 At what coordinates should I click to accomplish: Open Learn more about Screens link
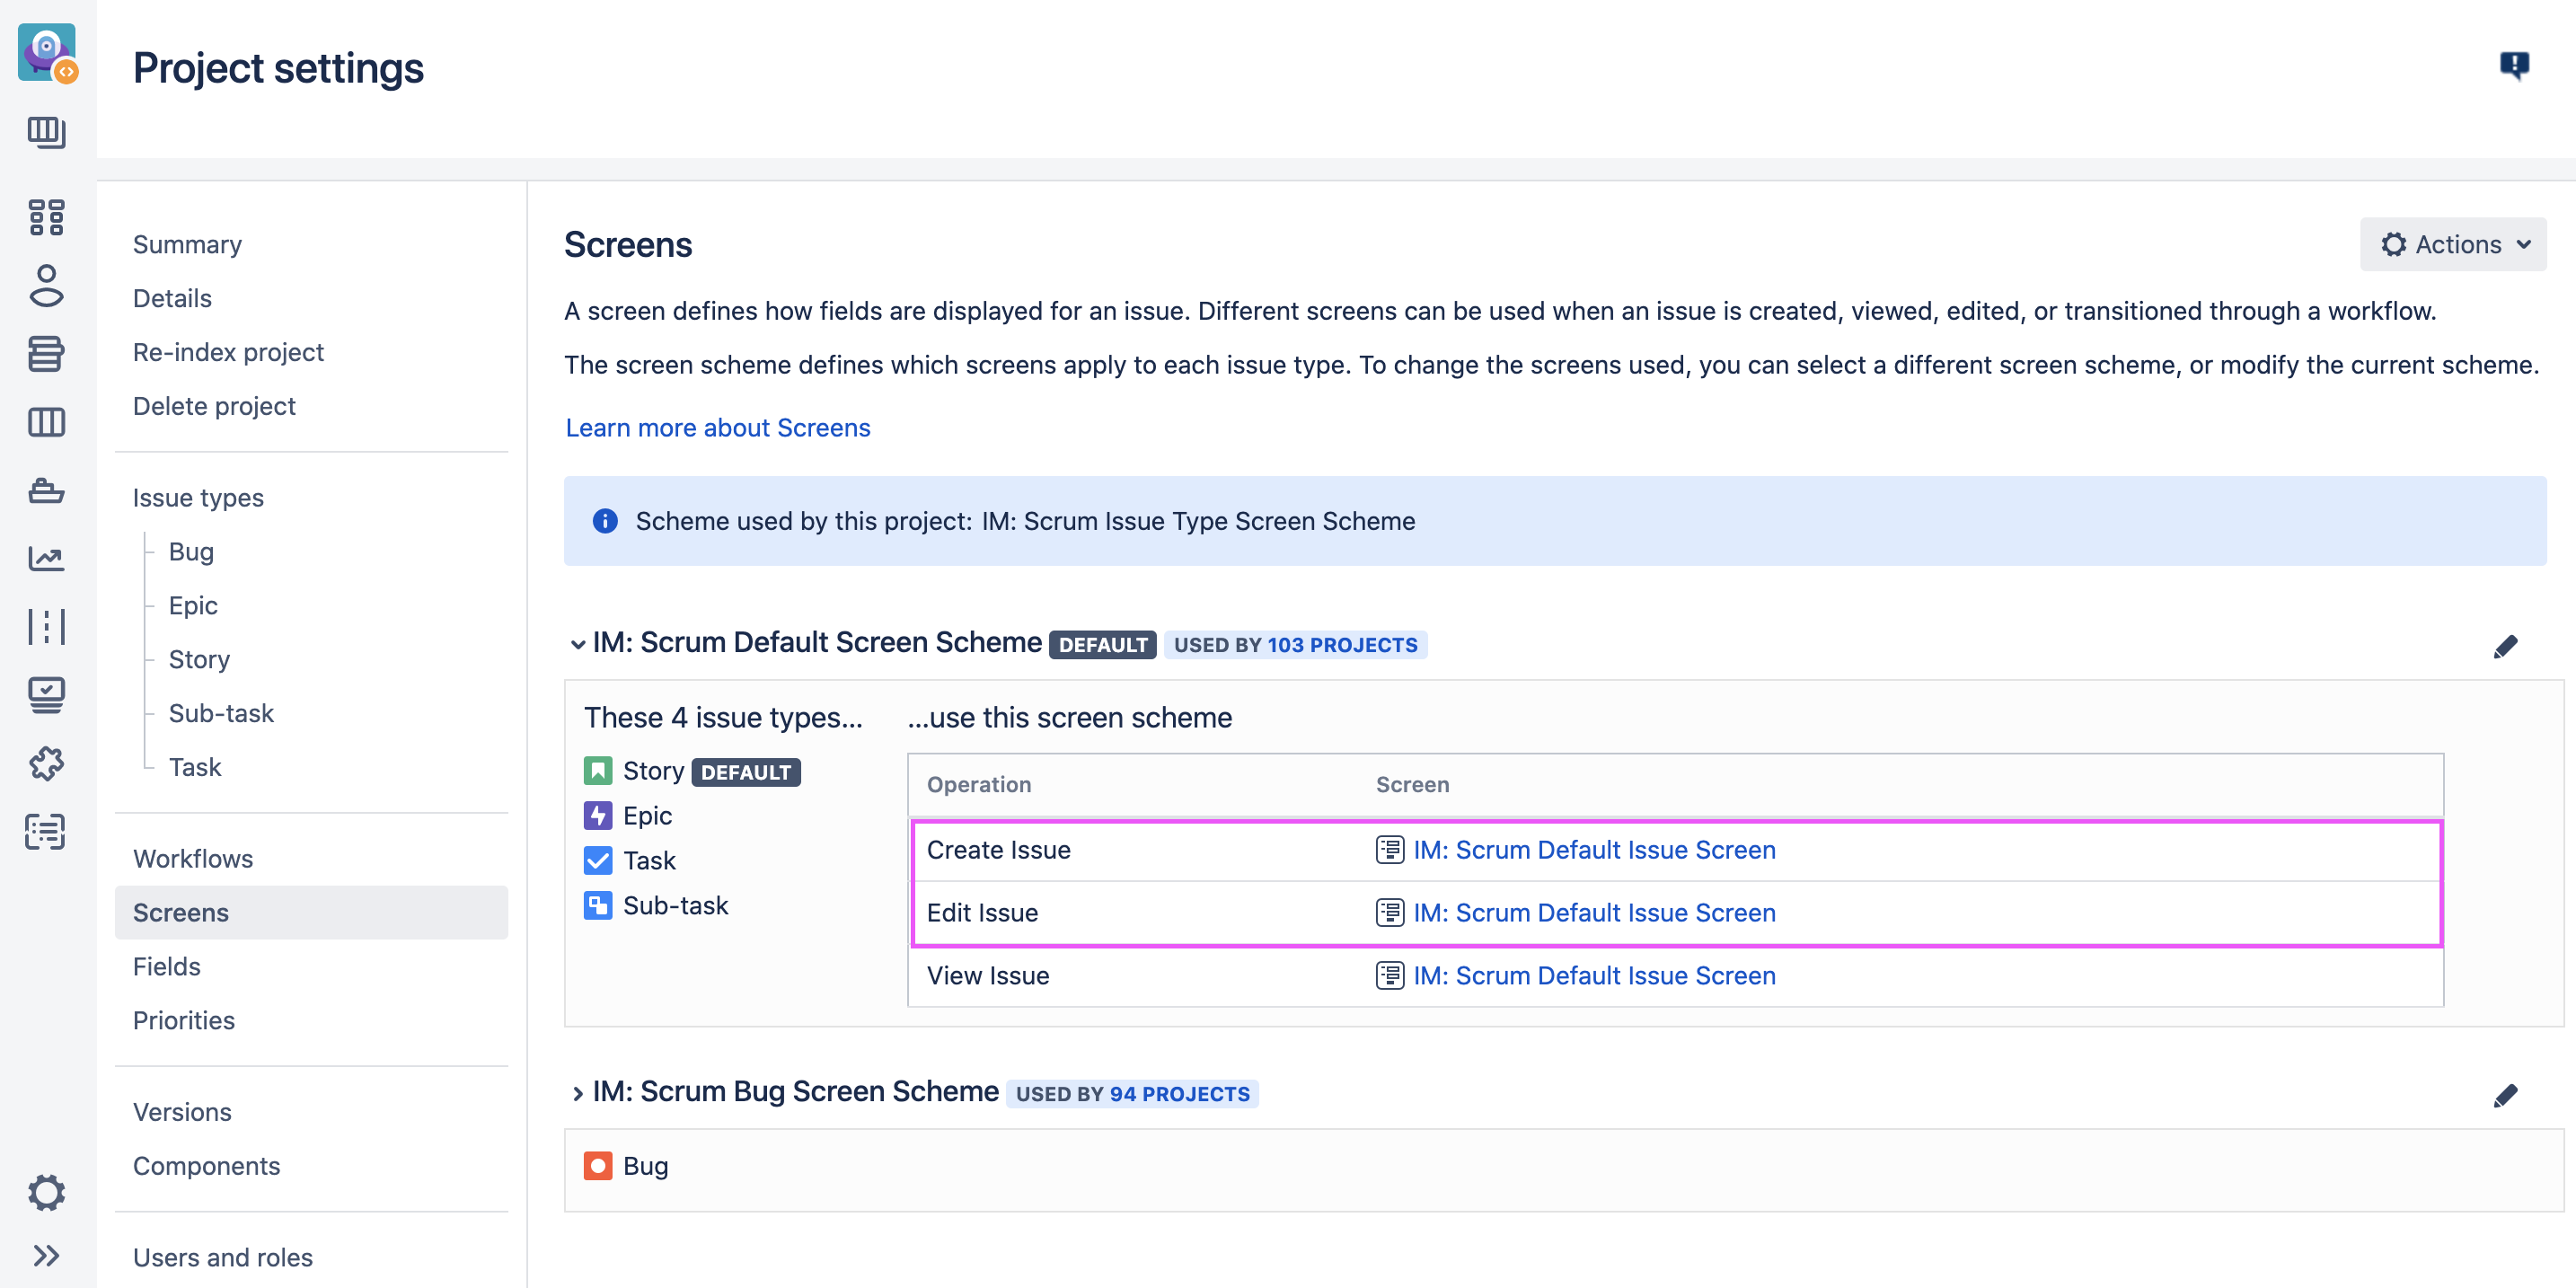tap(717, 427)
